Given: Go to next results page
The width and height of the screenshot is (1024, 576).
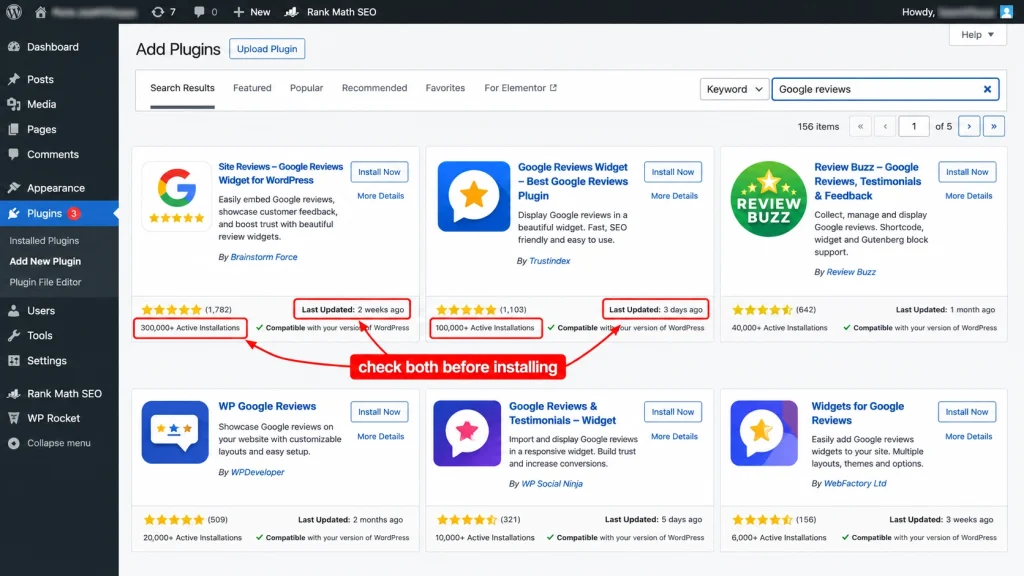Looking at the screenshot, I should coord(969,126).
